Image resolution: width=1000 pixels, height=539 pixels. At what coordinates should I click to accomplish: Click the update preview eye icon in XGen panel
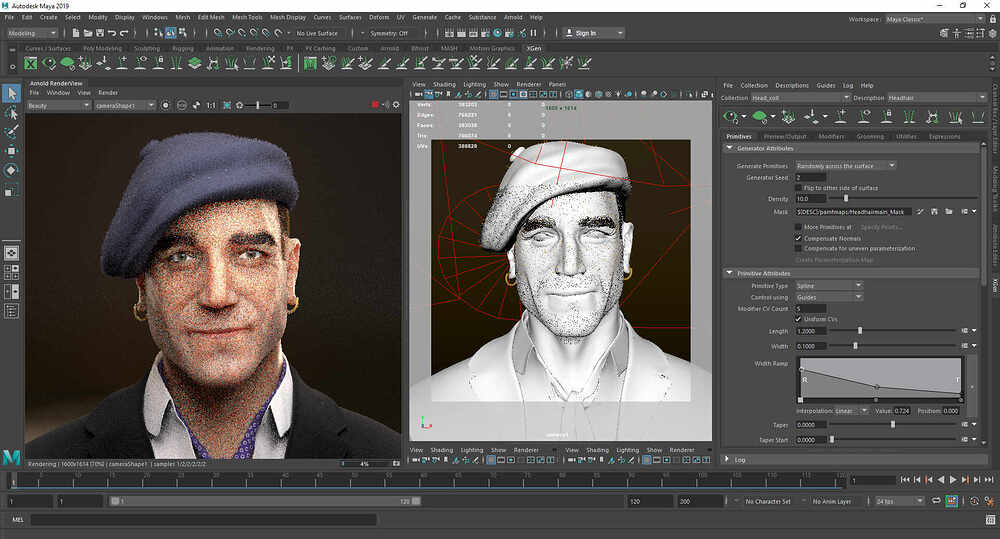coord(731,117)
